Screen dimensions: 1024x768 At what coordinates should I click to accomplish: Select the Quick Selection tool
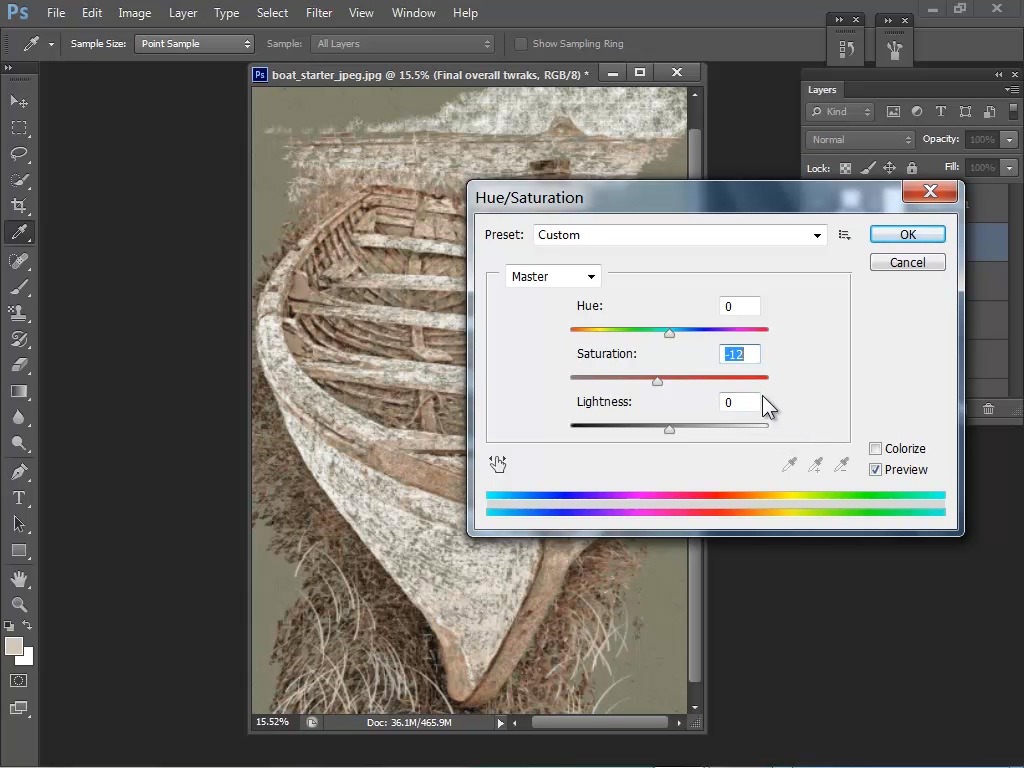pos(19,180)
